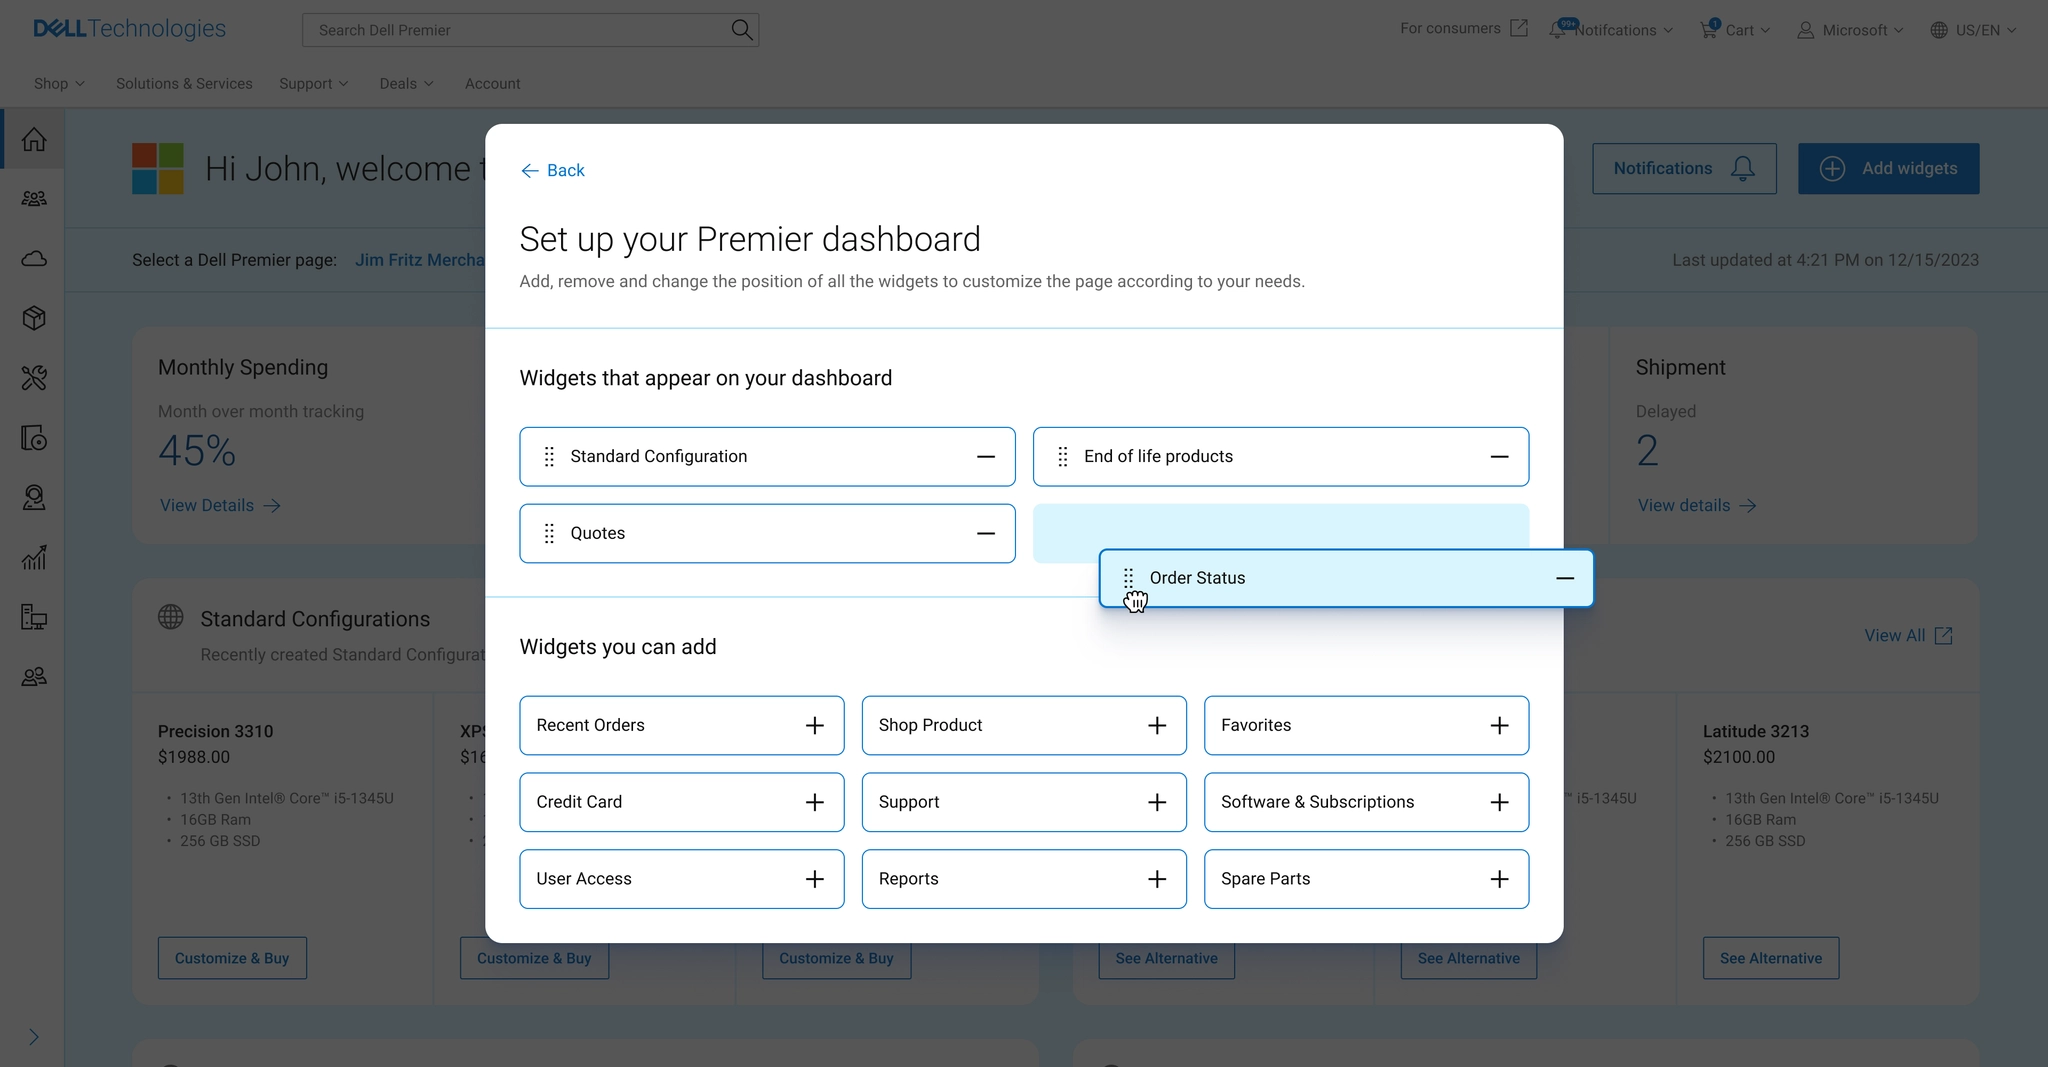This screenshot has width=2048, height=1067.
Task: Go Back from dashboard setup dialog
Action: click(552, 171)
